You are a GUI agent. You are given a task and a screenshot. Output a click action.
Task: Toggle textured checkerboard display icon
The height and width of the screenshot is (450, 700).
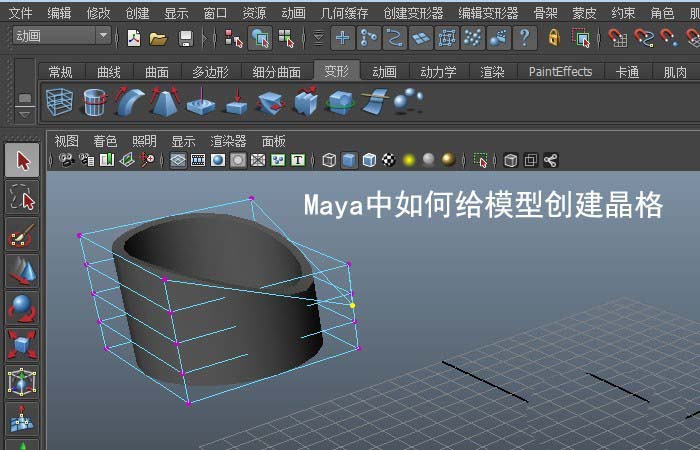389,160
